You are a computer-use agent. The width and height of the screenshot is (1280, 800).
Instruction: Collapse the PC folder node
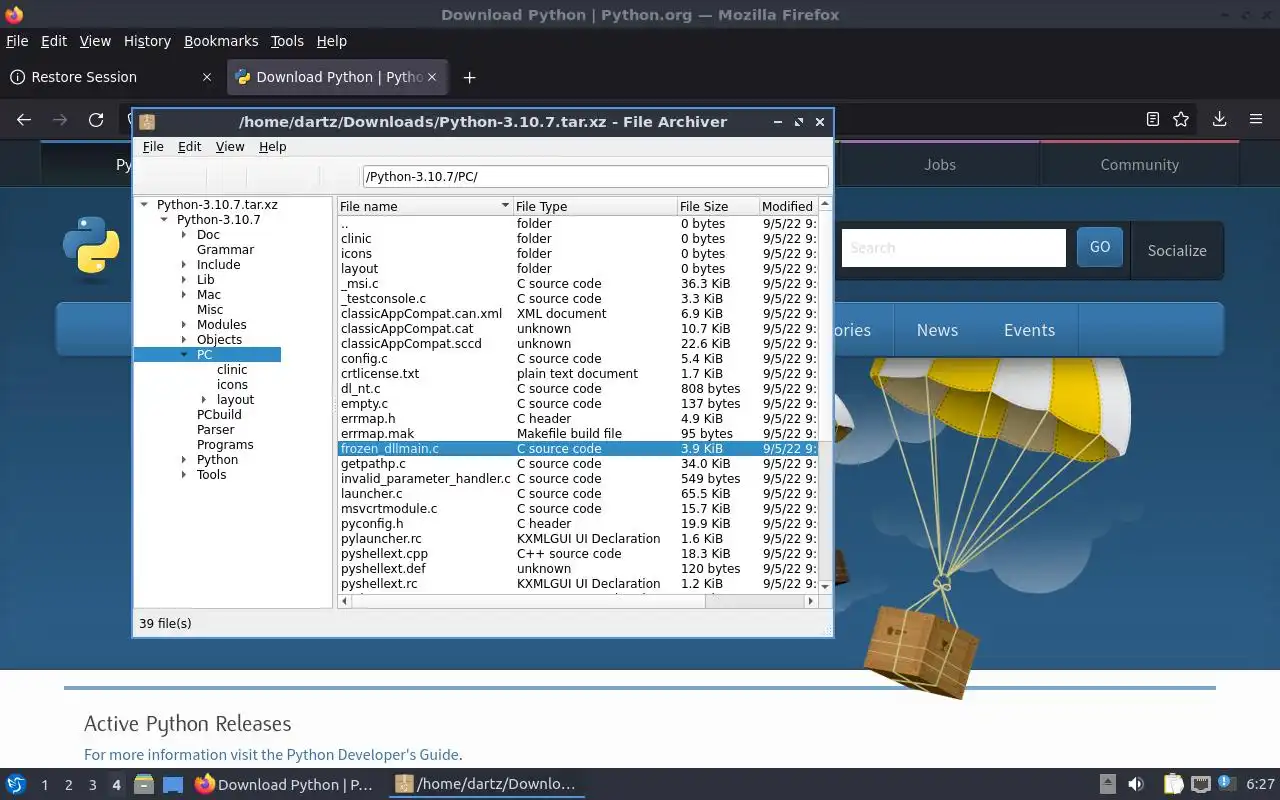(x=184, y=355)
